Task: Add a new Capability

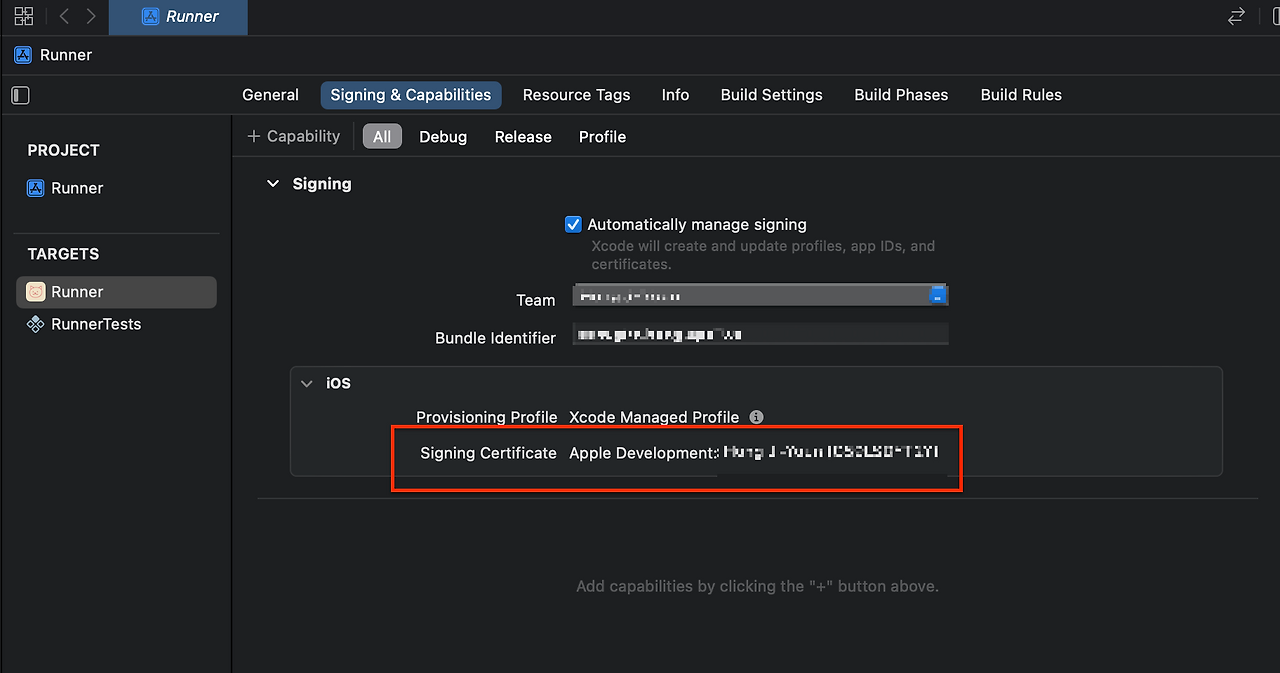Action: point(294,136)
